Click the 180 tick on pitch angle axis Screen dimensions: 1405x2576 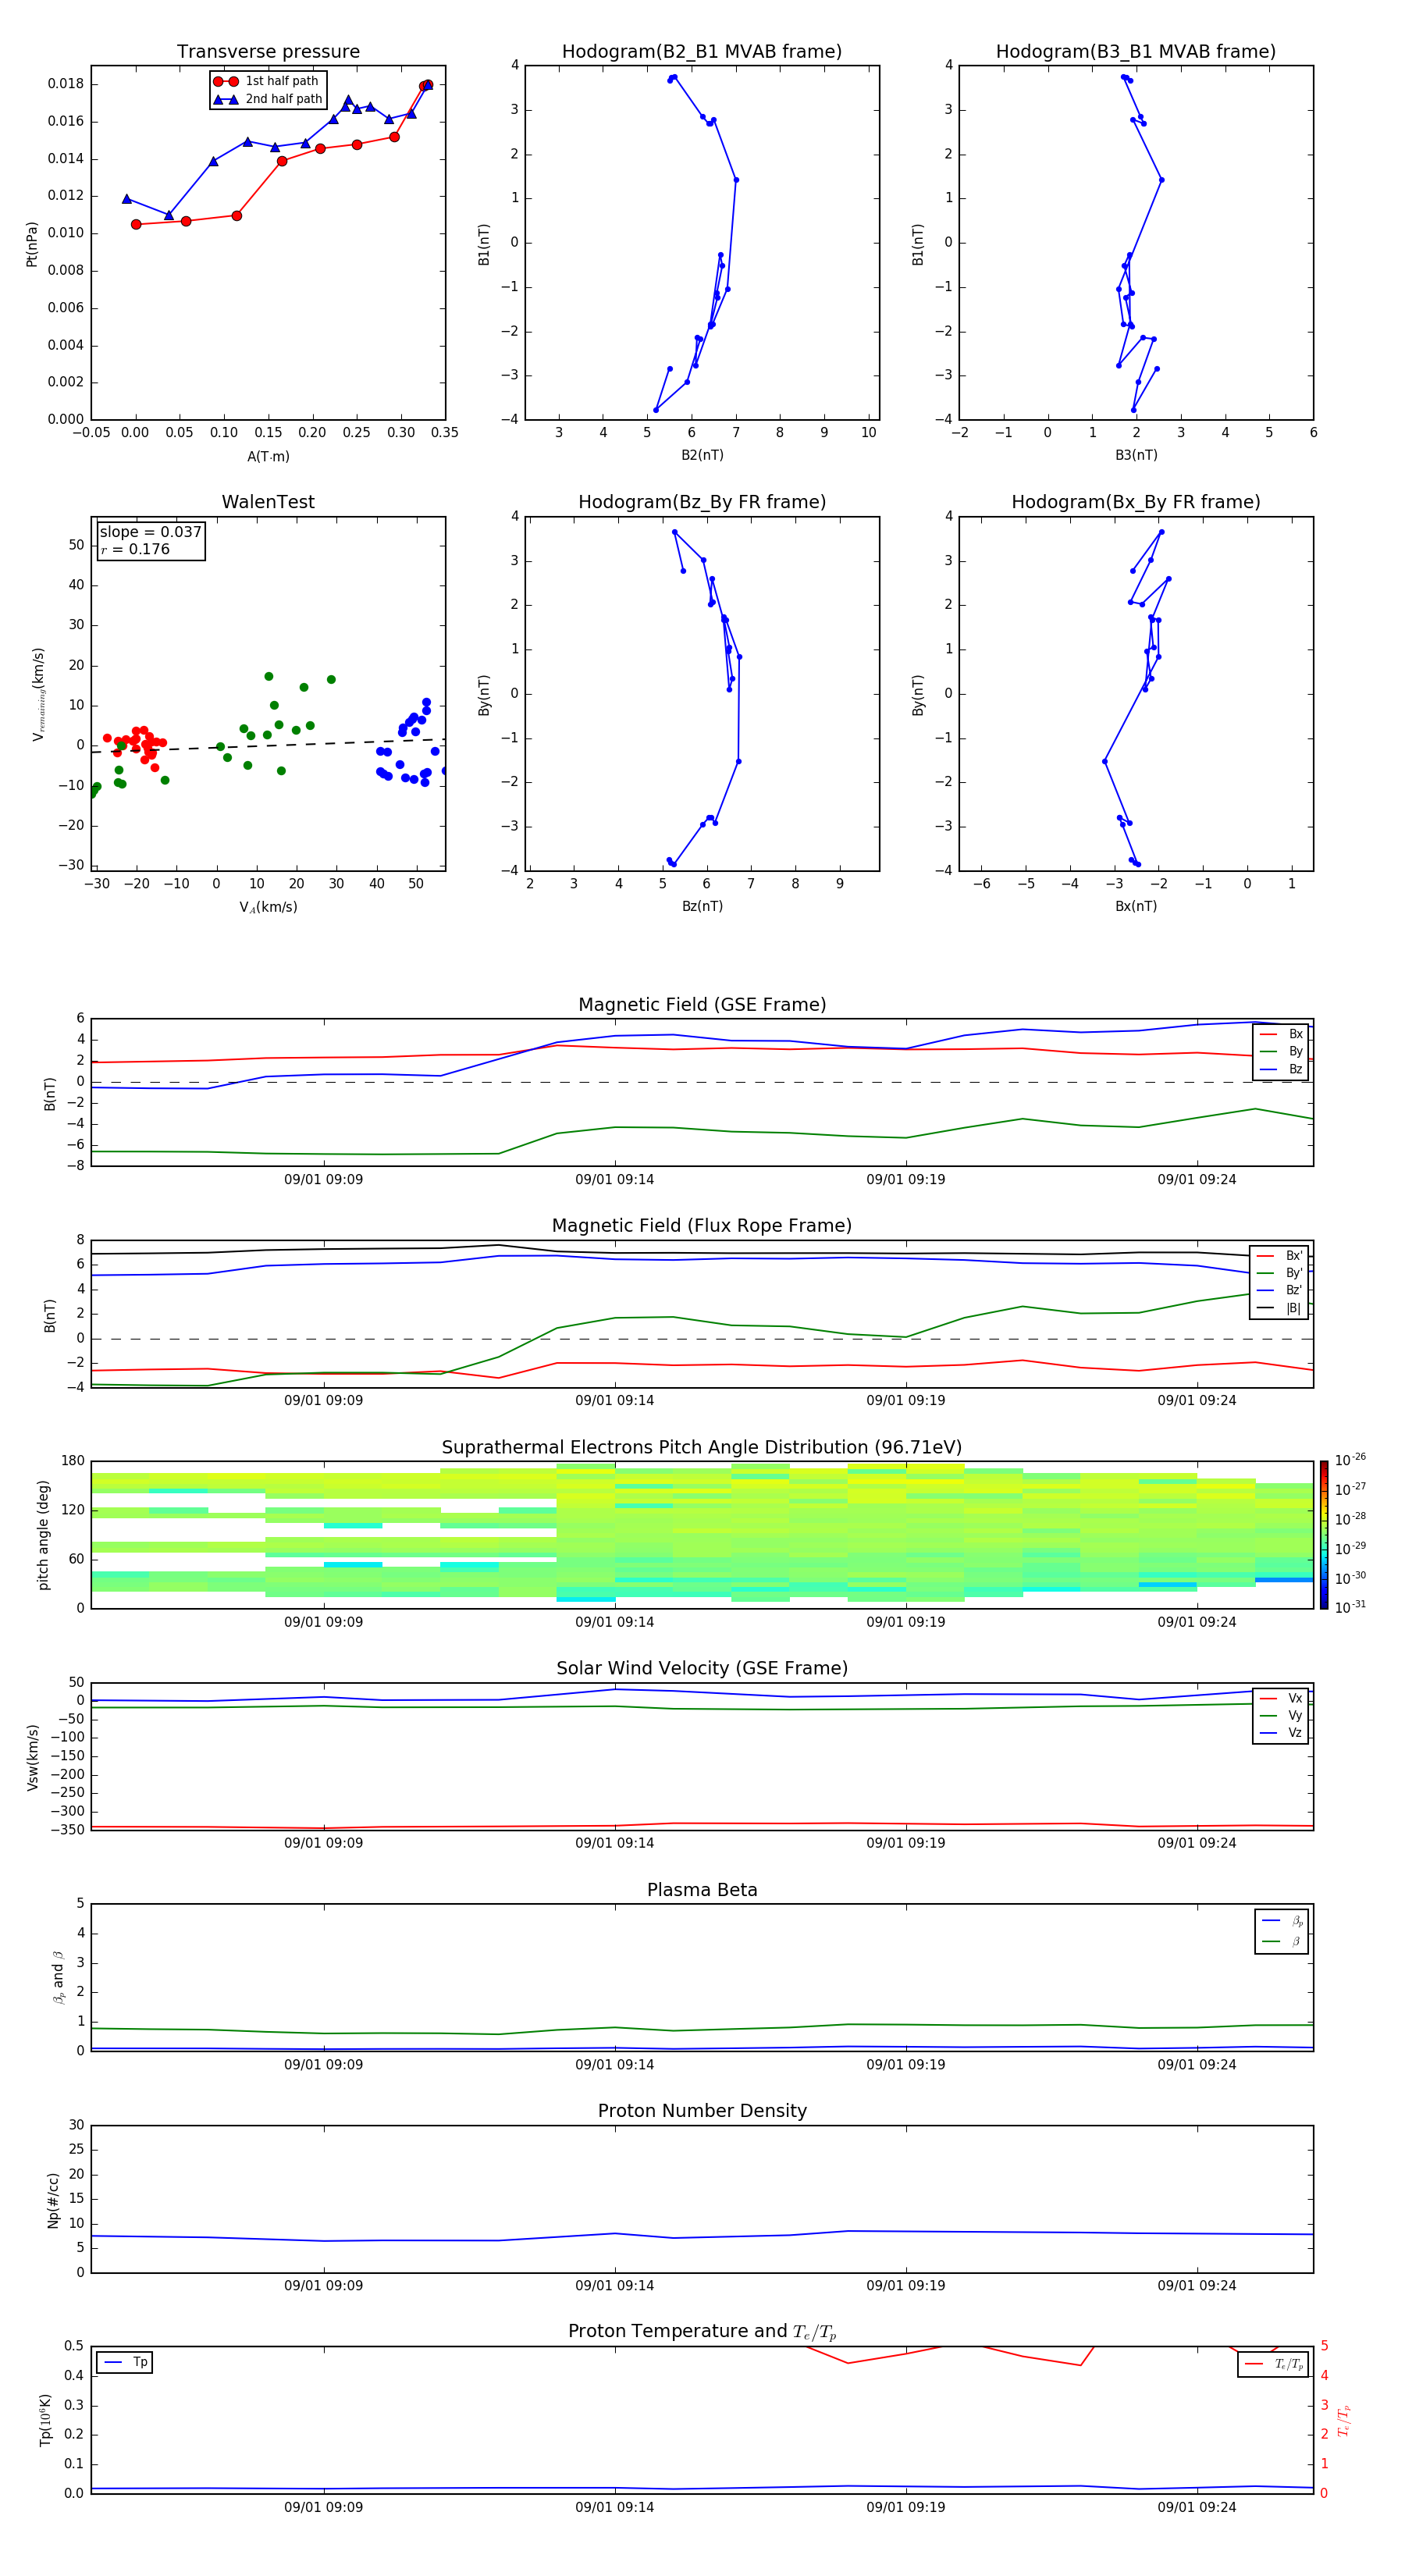tap(73, 1461)
